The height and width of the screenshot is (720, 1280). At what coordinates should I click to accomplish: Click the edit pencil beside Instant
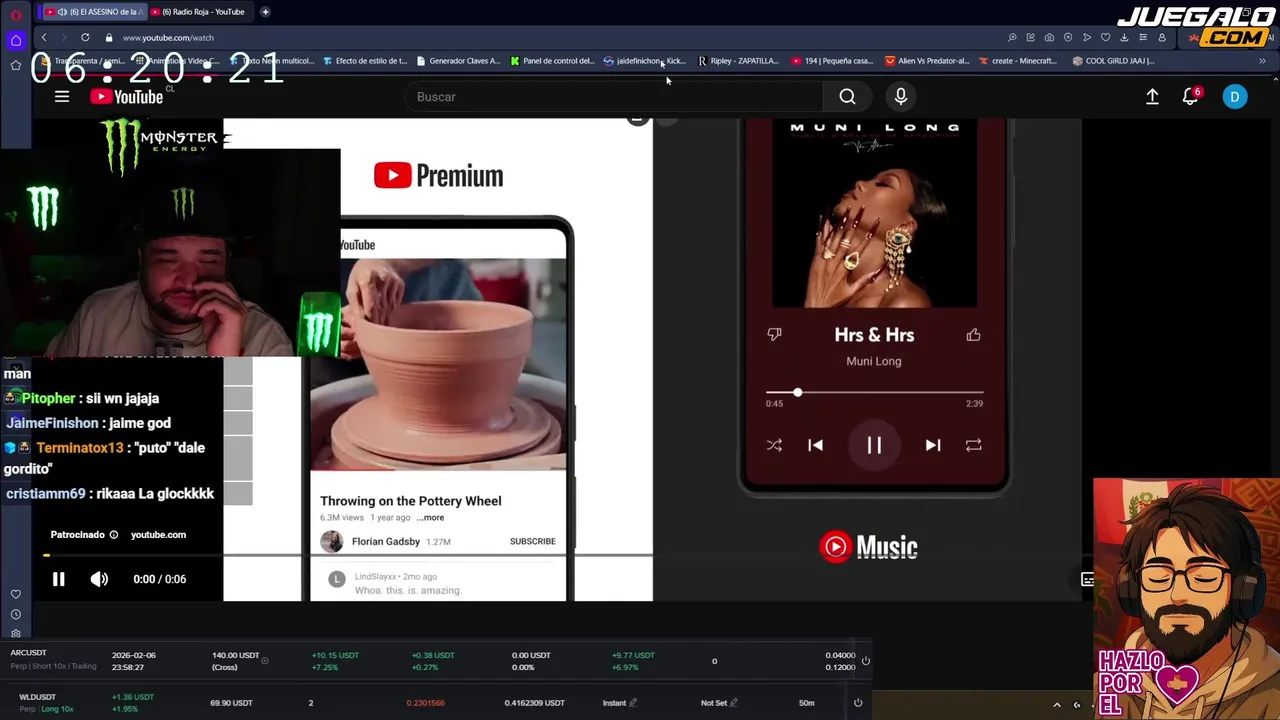[633, 703]
